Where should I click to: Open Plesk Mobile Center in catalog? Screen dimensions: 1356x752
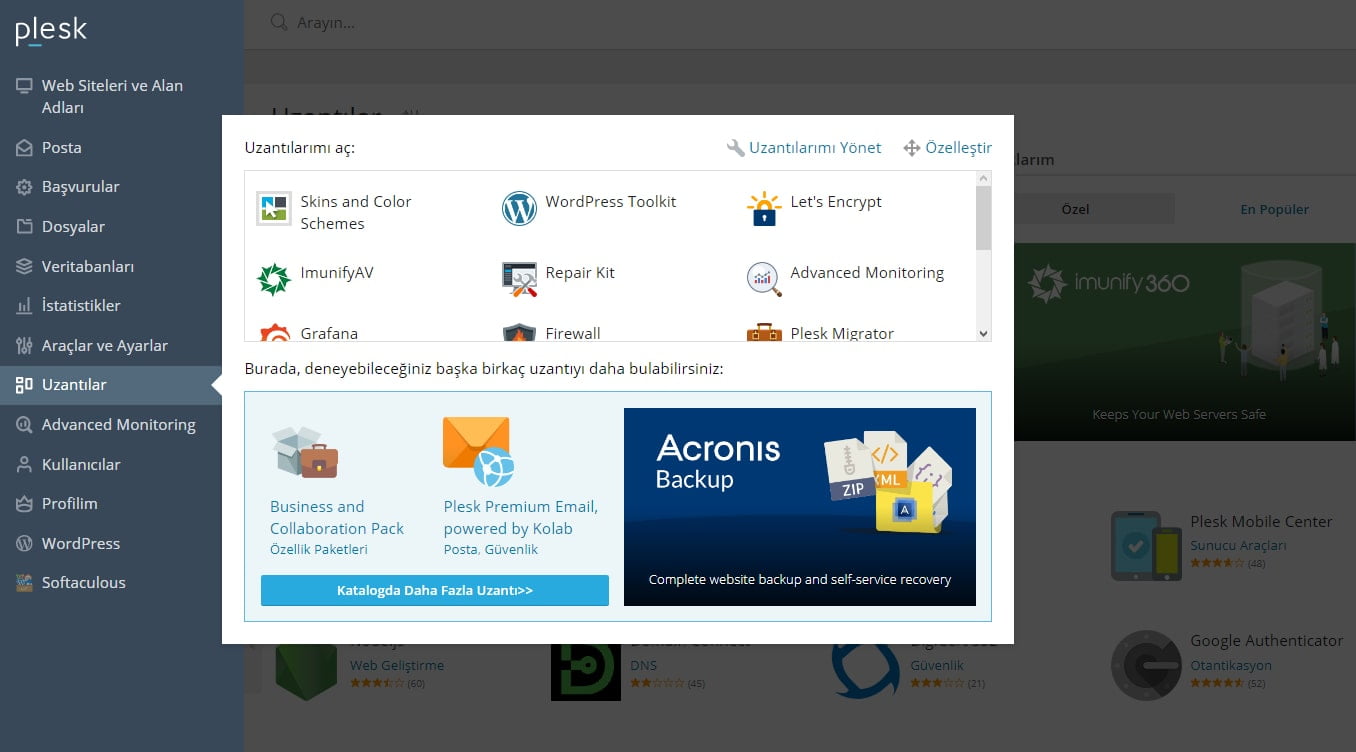pyautogui.click(x=1261, y=522)
